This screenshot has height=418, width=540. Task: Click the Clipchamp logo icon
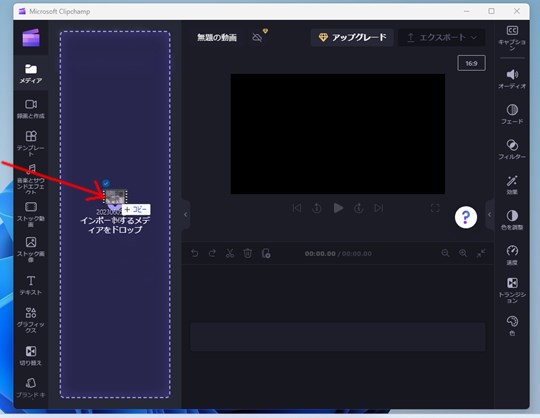(x=31, y=38)
